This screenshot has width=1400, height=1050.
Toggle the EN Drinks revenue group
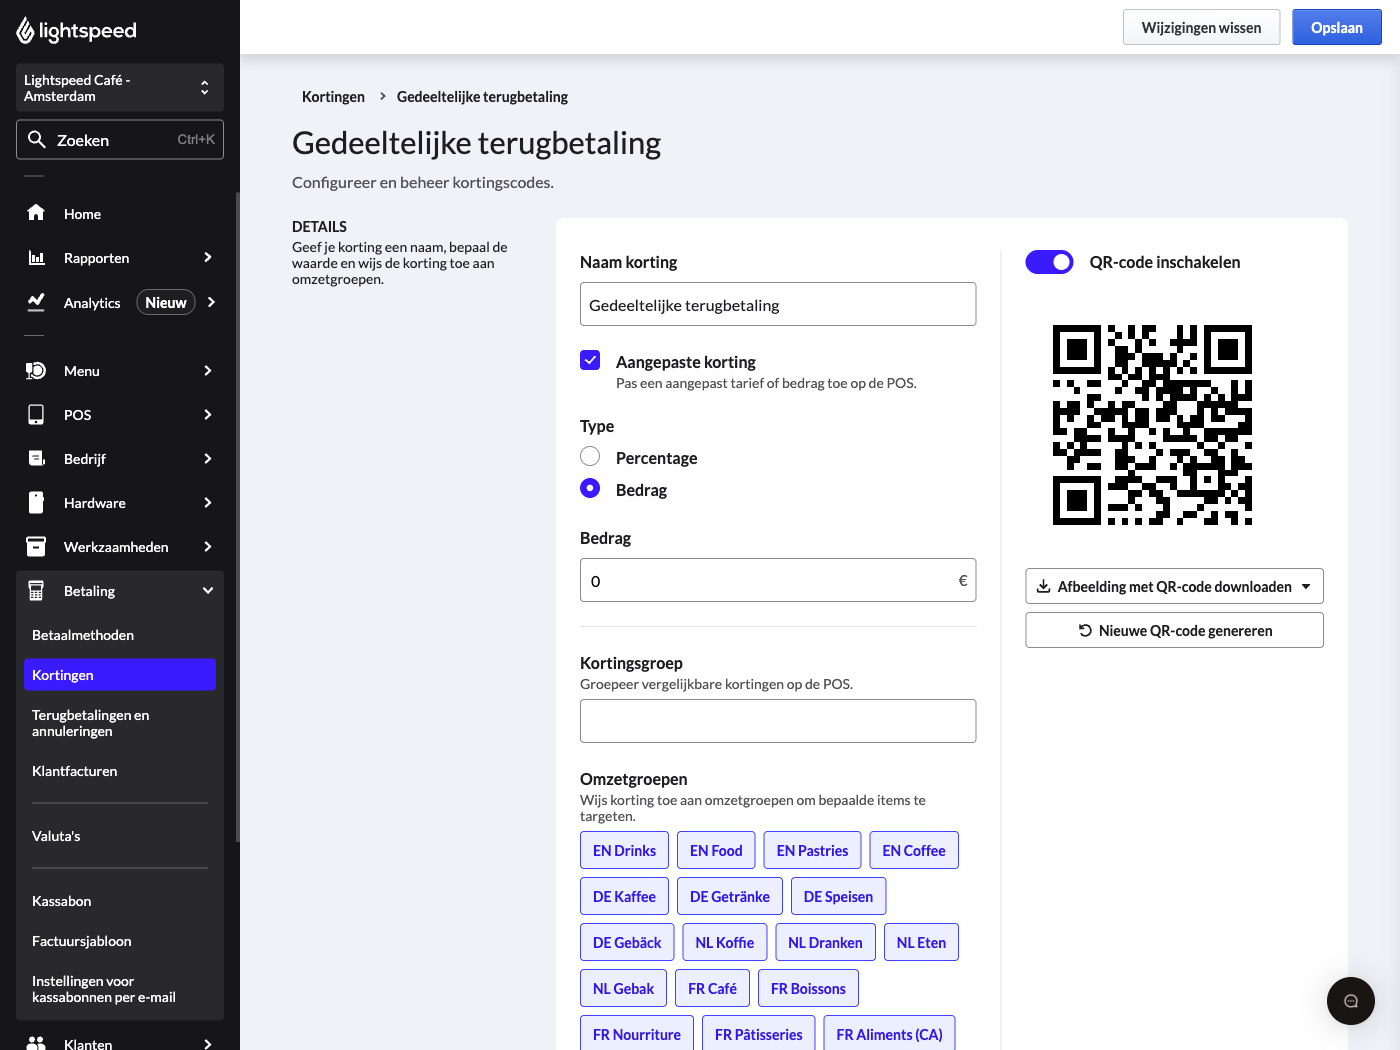pos(624,850)
